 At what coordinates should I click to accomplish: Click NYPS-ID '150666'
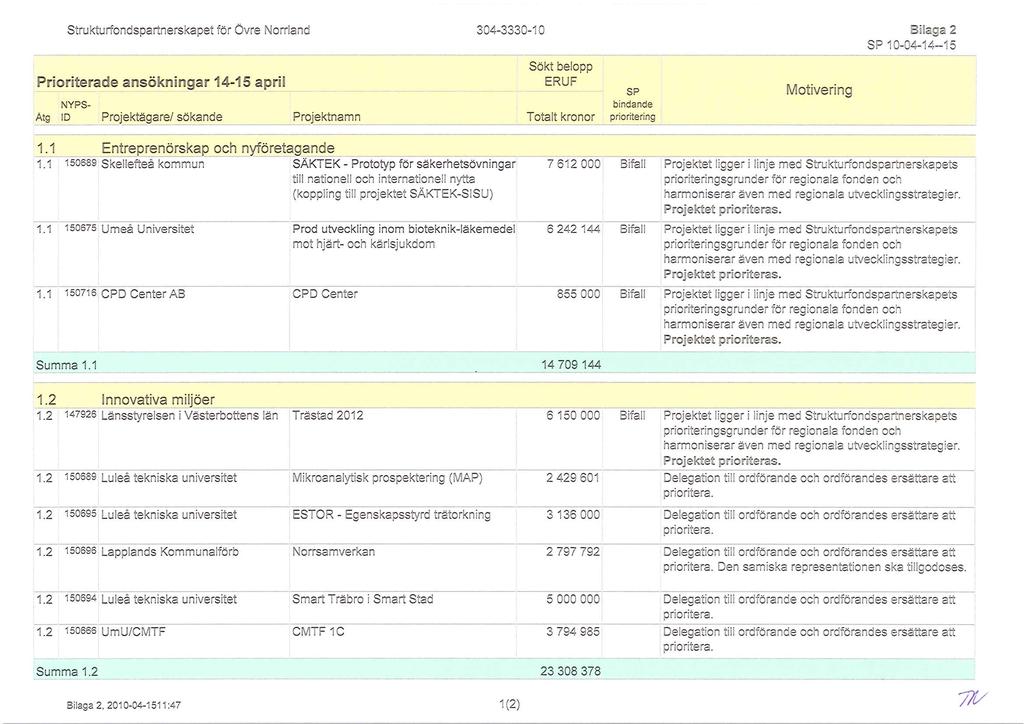coord(80,631)
